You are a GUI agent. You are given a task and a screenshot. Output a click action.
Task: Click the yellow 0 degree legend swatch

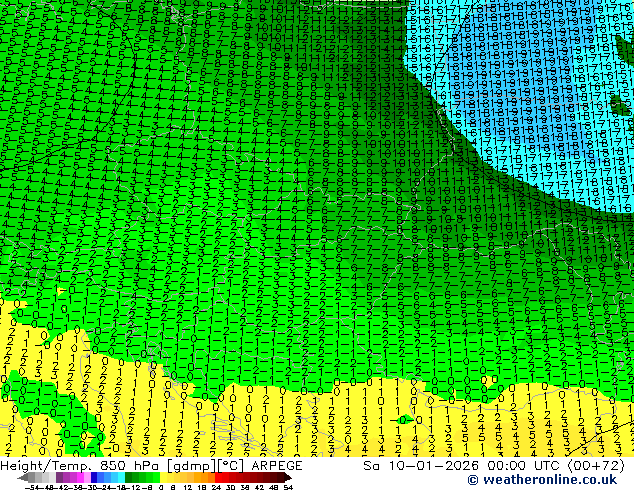pyautogui.click(x=163, y=477)
